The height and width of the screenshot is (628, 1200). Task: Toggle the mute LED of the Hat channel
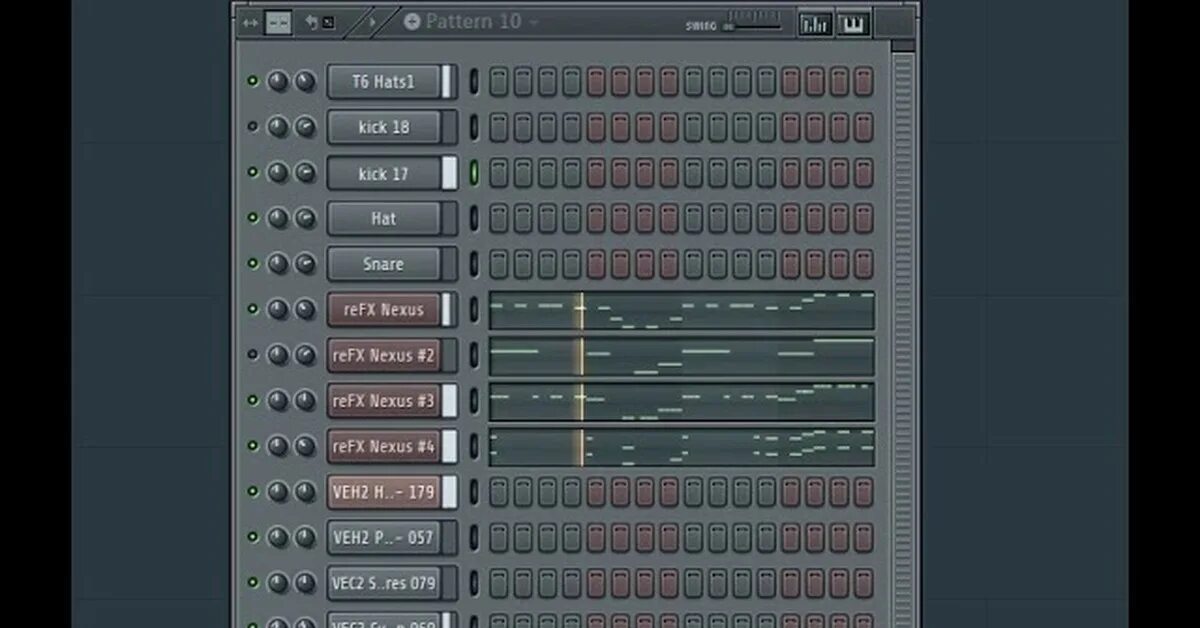coord(252,218)
